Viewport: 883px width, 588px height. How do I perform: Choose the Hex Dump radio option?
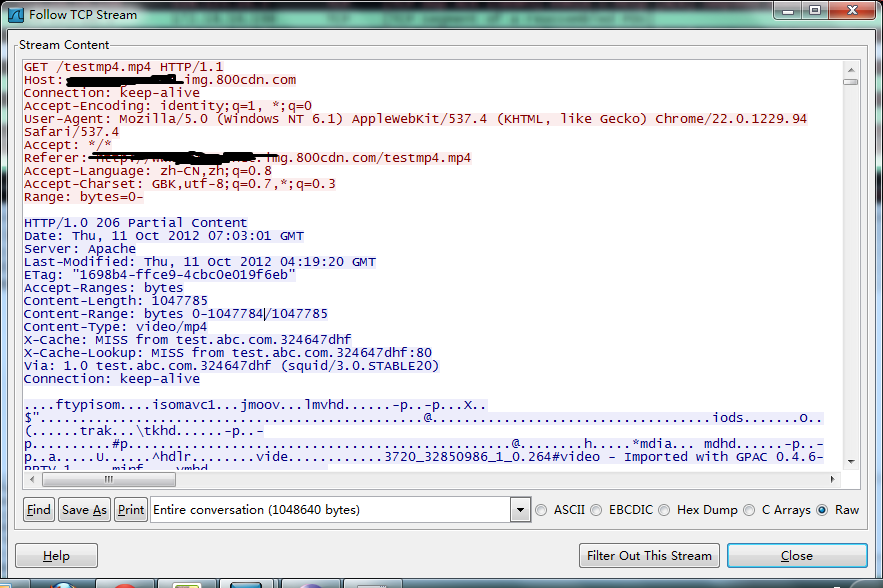pos(665,510)
